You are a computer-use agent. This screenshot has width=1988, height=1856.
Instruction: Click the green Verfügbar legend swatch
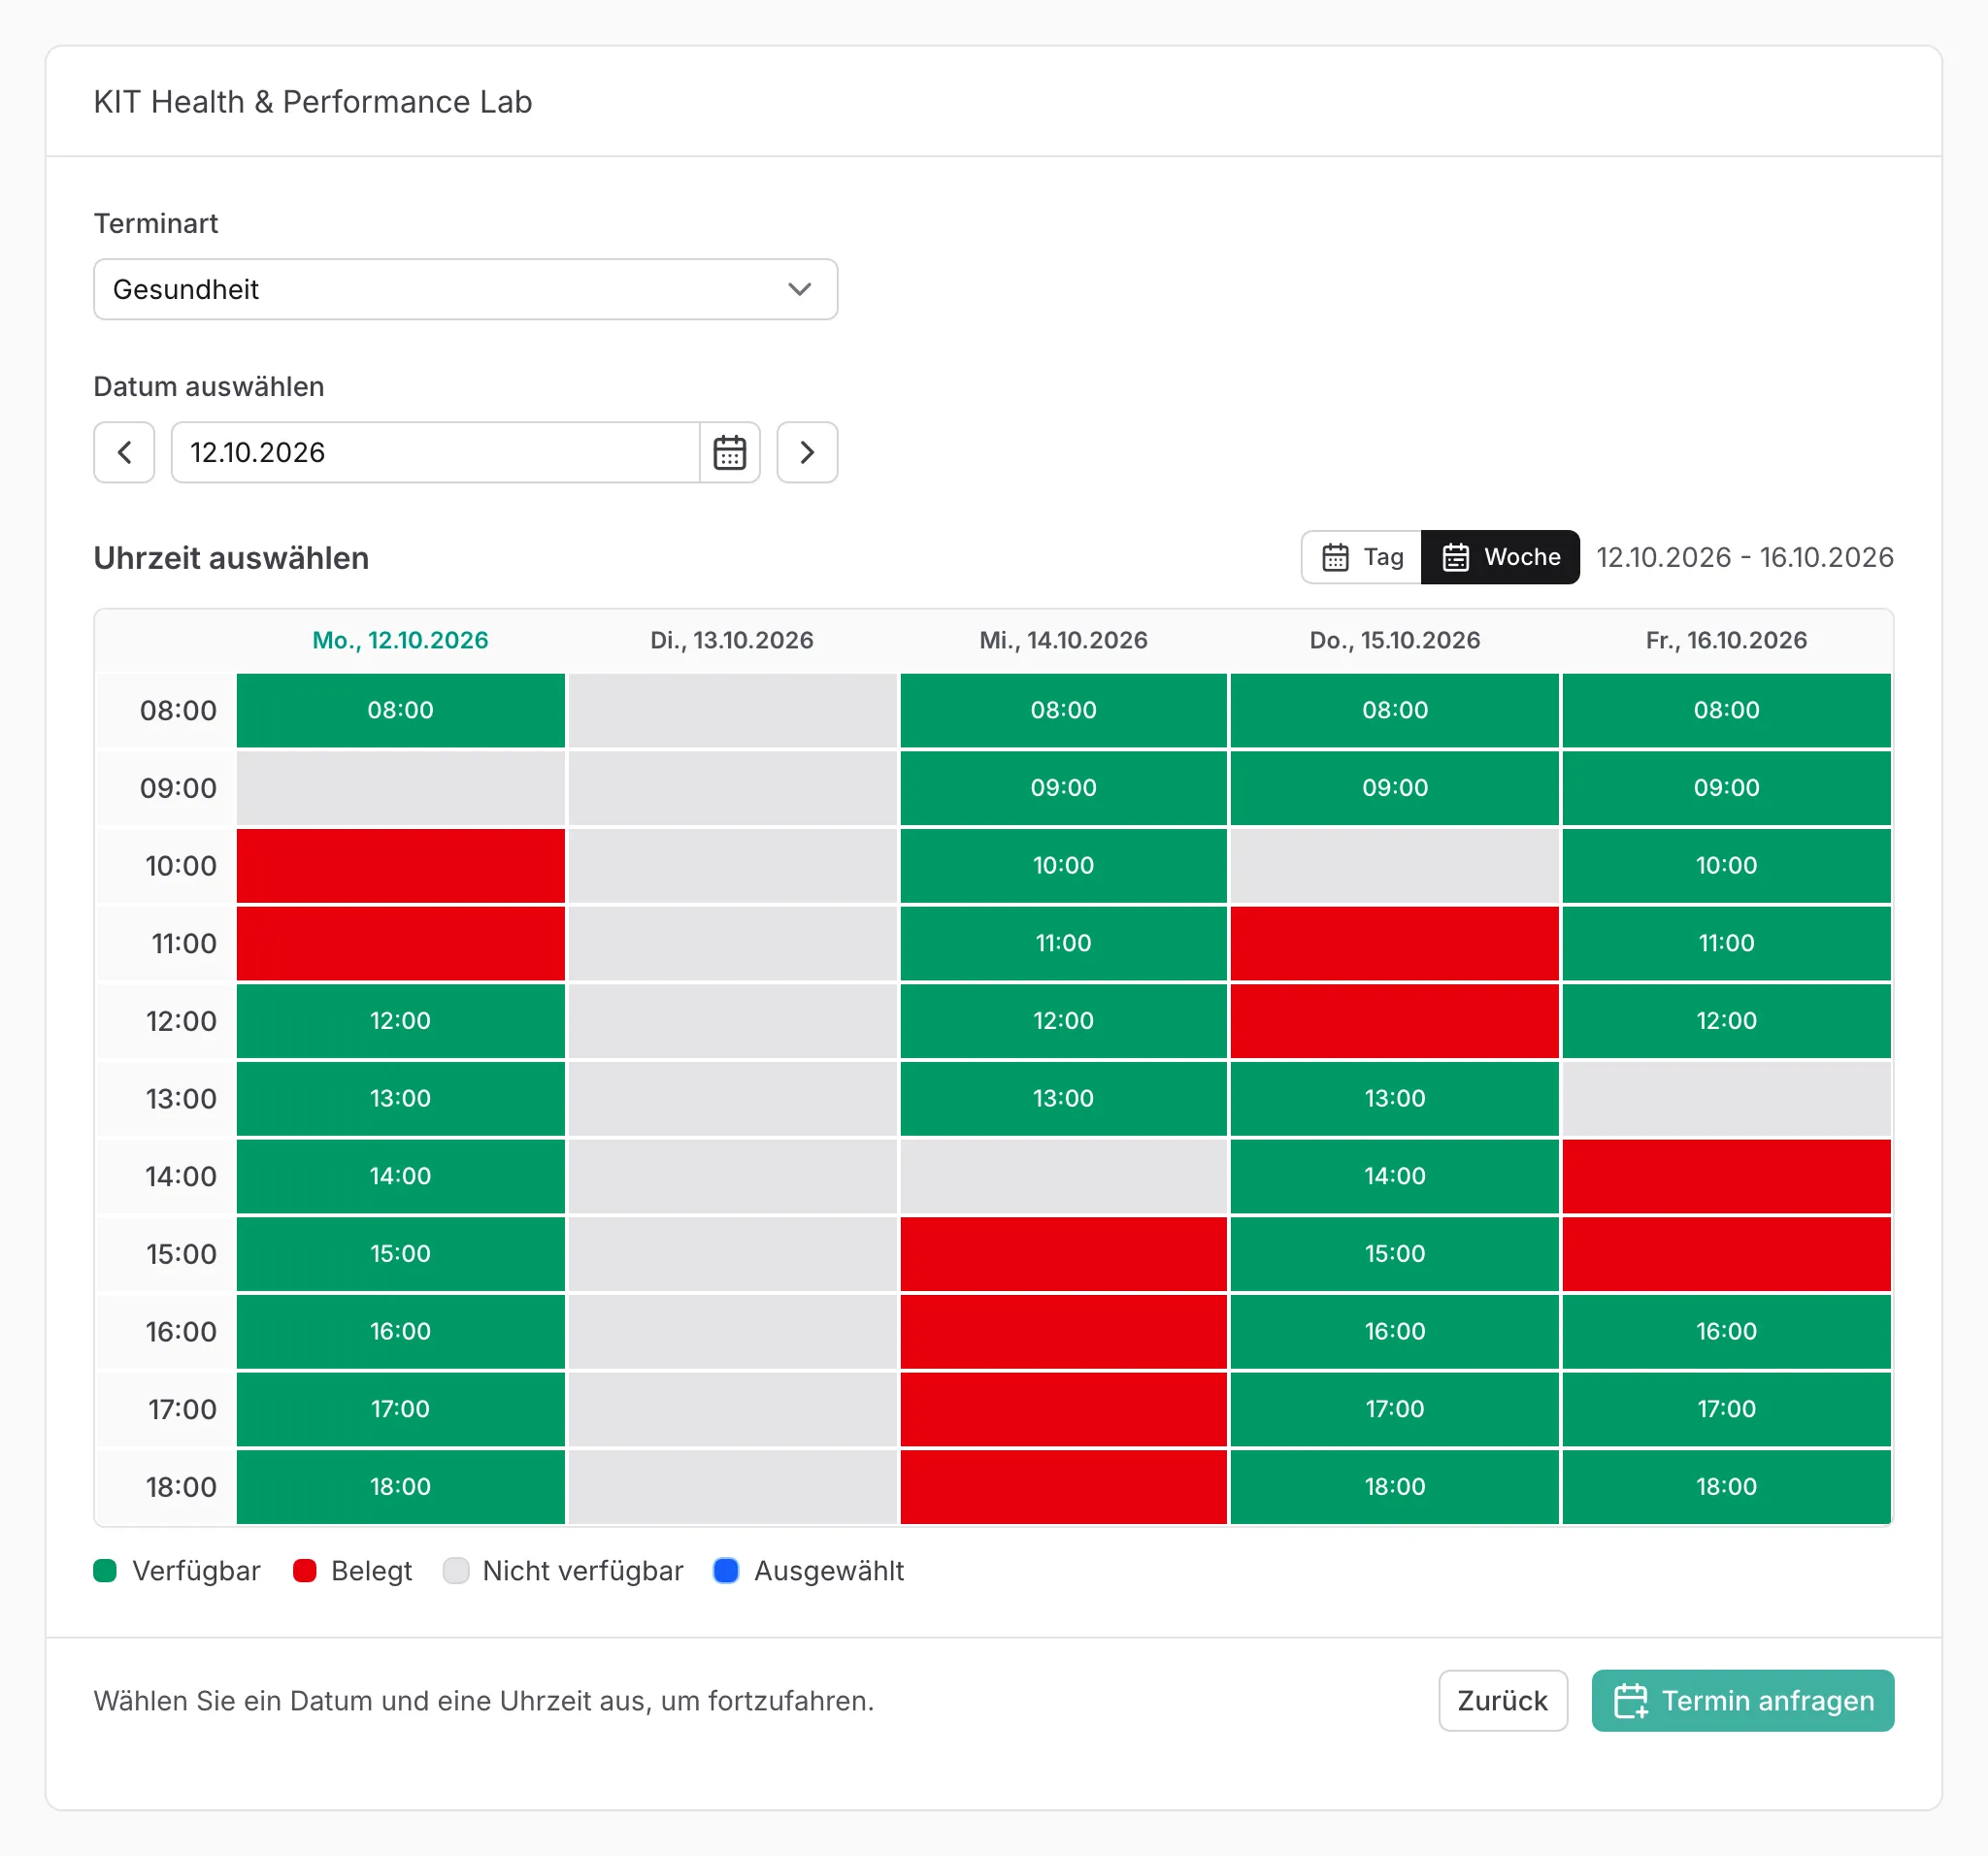tap(105, 1571)
